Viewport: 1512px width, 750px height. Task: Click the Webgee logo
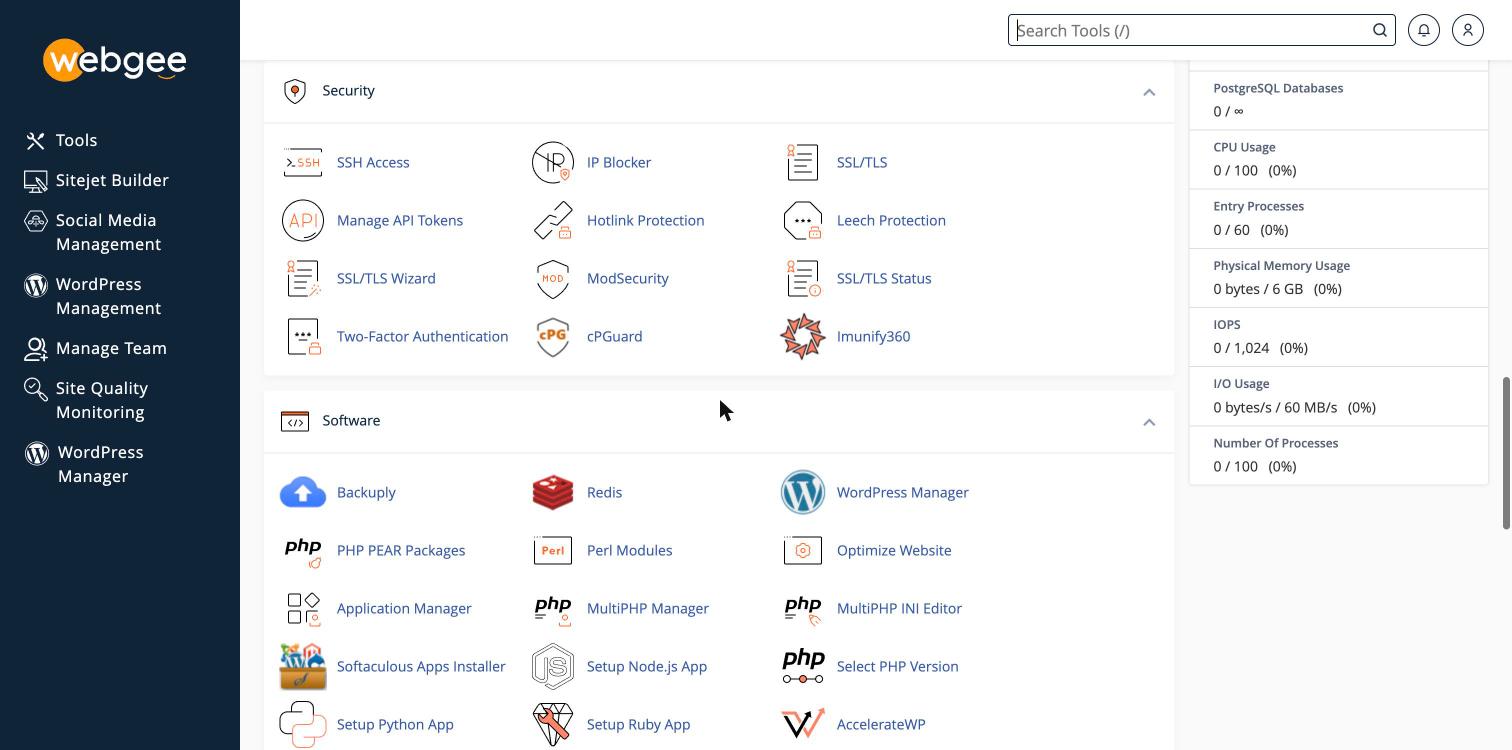click(x=115, y=60)
